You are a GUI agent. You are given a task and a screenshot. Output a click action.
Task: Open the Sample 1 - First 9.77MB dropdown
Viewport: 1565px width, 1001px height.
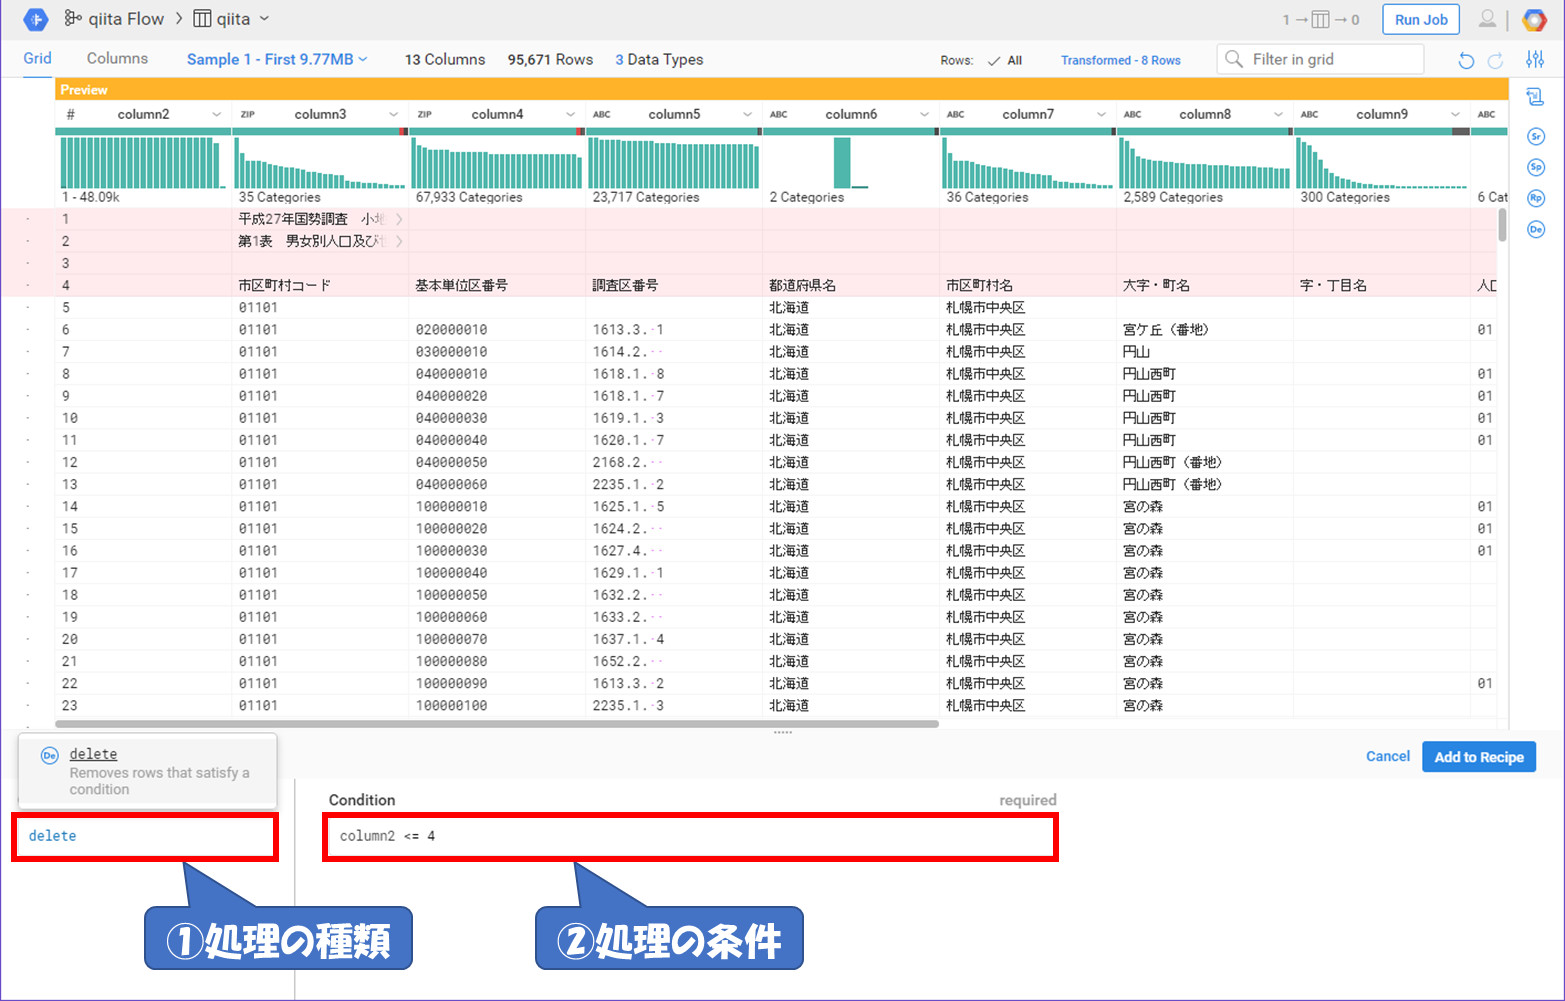(277, 60)
